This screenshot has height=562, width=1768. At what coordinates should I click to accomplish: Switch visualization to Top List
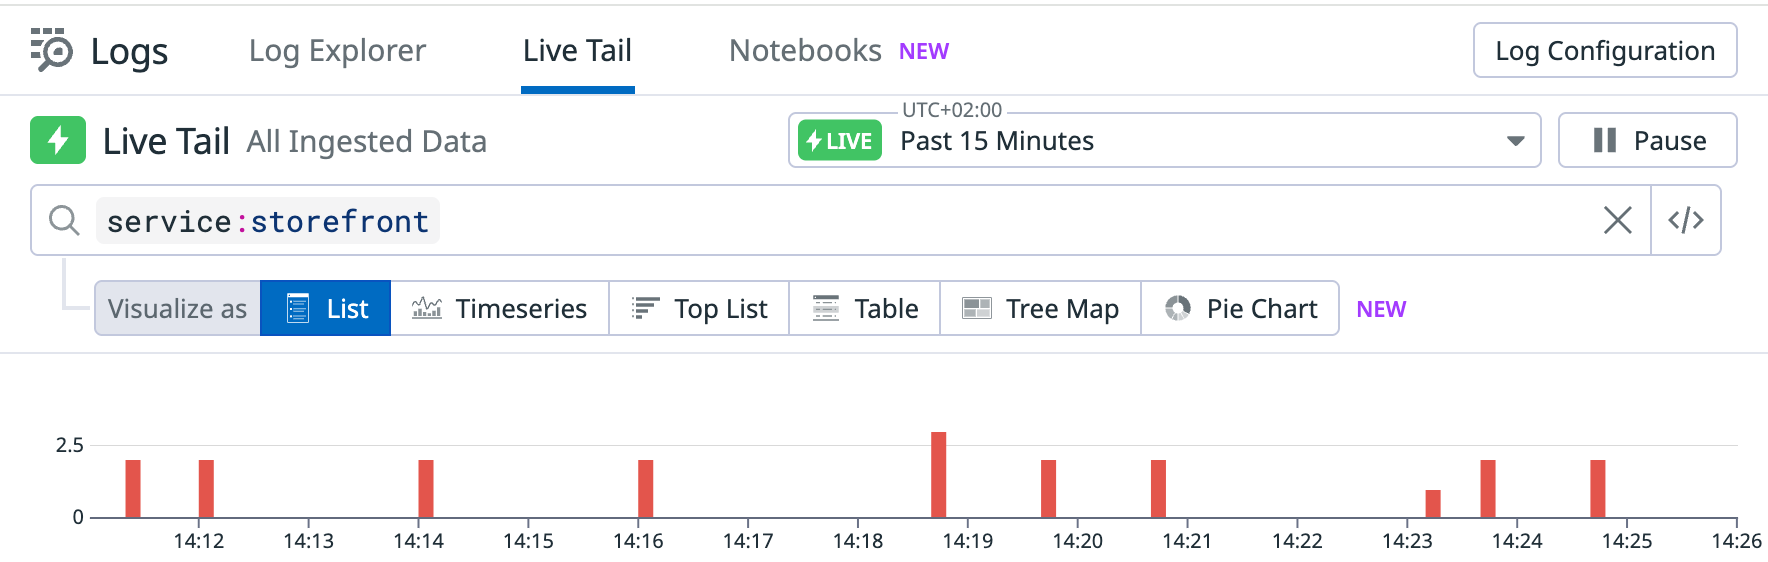(699, 308)
